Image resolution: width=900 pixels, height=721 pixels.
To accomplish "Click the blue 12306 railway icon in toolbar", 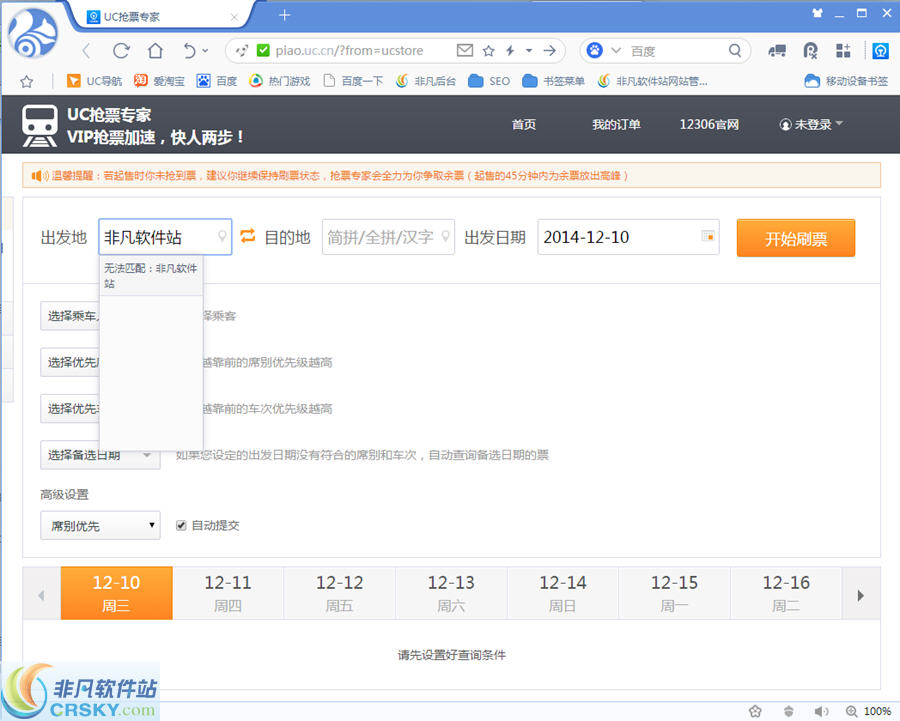I will coord(881,50).
